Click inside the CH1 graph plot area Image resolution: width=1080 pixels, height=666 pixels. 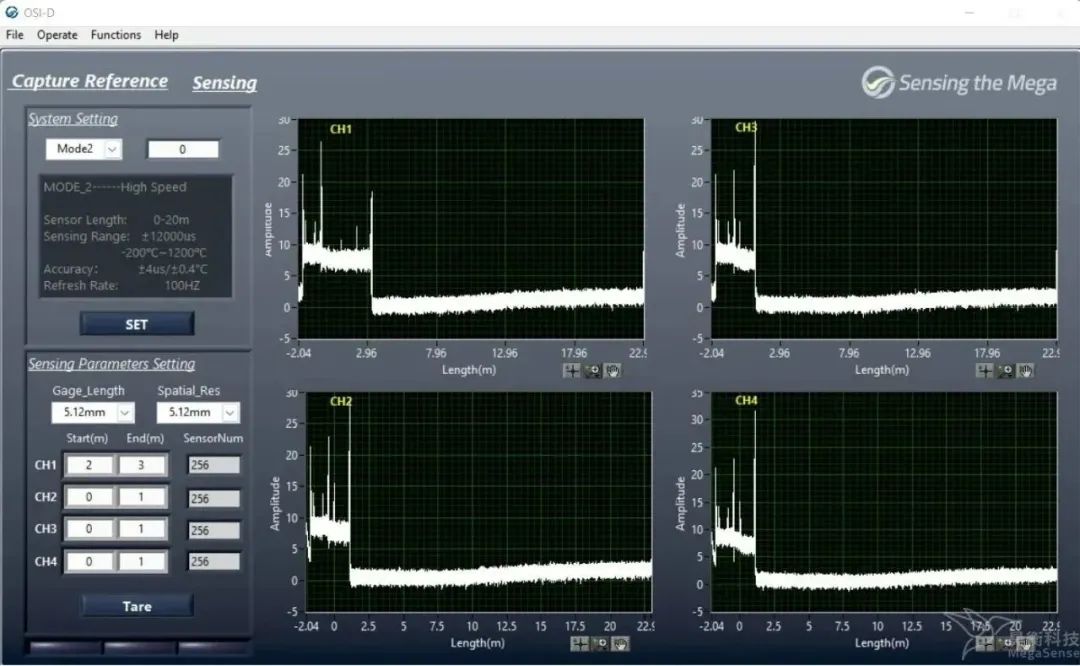[x=470, y=229]
